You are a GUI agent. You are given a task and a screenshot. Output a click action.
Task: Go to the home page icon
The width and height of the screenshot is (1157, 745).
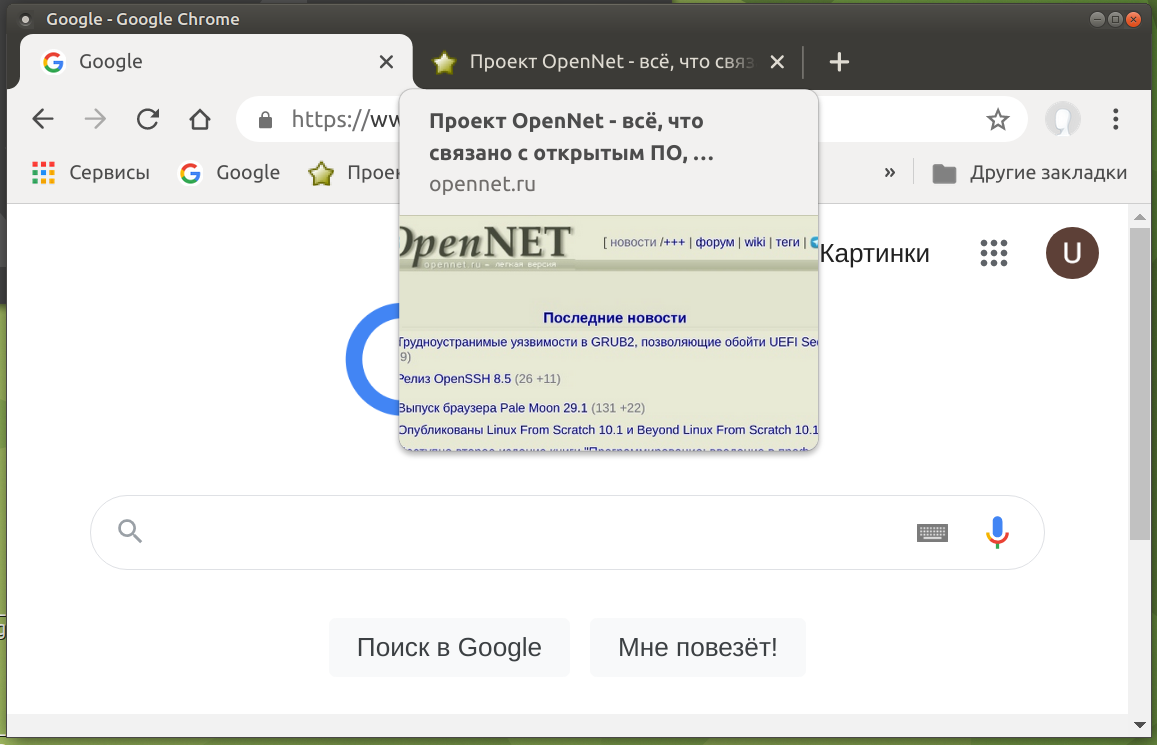pyautogui.click(x=200, y=120)
